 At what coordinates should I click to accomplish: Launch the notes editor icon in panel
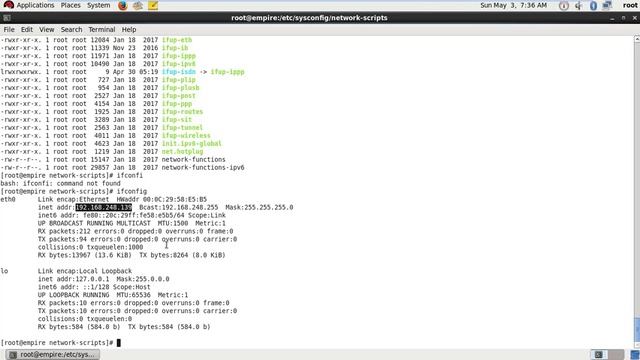pos(153,6)
